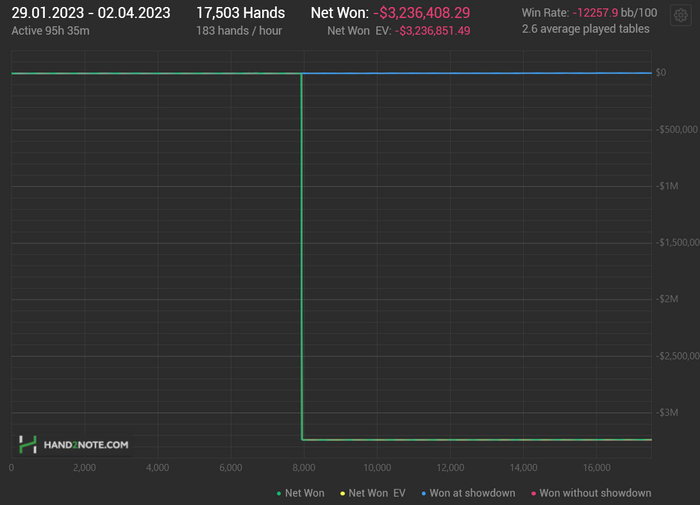Viewport: 700px width, 505px height.
Task: Click the 12,000 x-axis label
Action: [x=450, y=467]
